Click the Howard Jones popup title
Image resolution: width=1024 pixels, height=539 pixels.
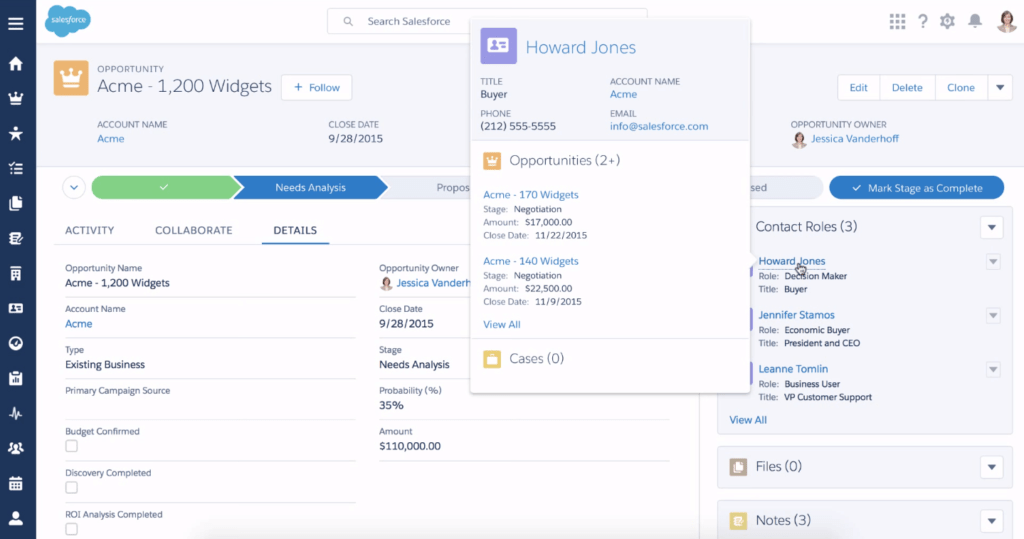click(x=581, y=47)
